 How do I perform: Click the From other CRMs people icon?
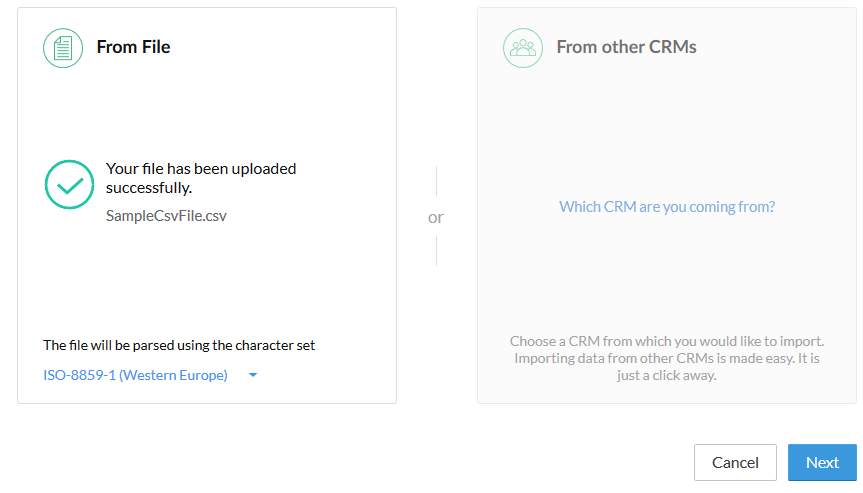[523, 48]
